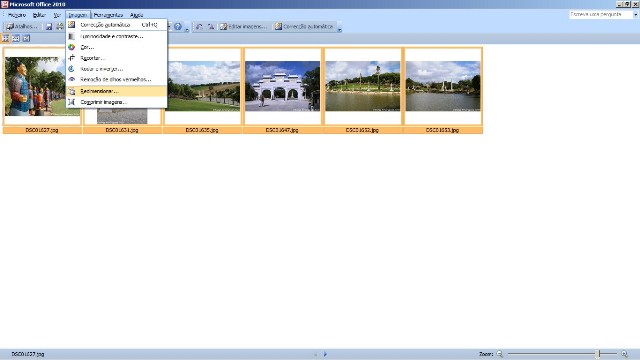Viewport: 640px width, 360px height.
Task: Choose the Redimensionar... menu entry
Action: [x=117, y=91]
